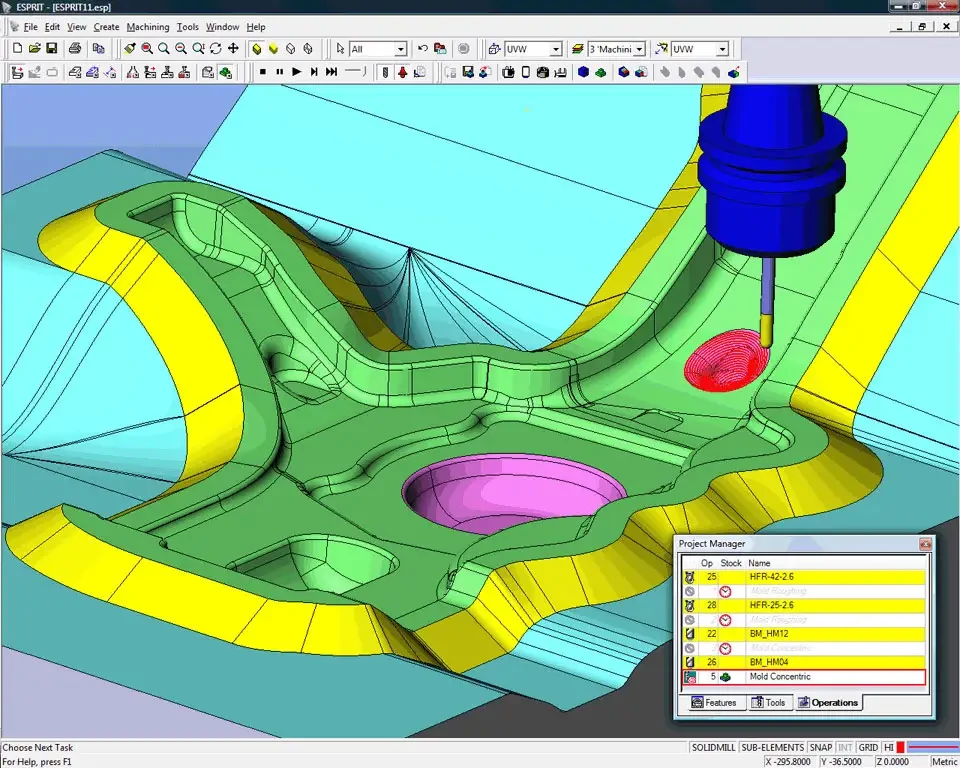The width and height of the screenshot is (960, 768).
Task: Click the Name column header in Project Manager
Action: [759, 563]
